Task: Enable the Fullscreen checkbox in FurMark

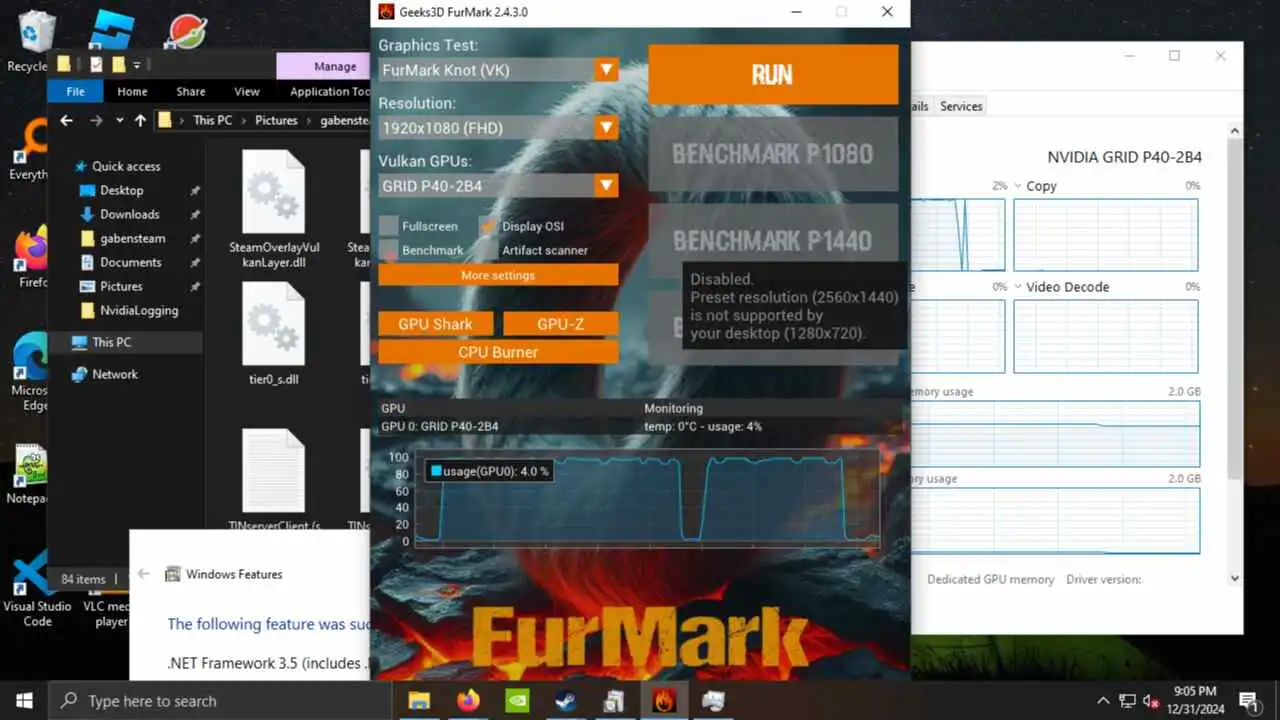Action: tap(388, 226)
